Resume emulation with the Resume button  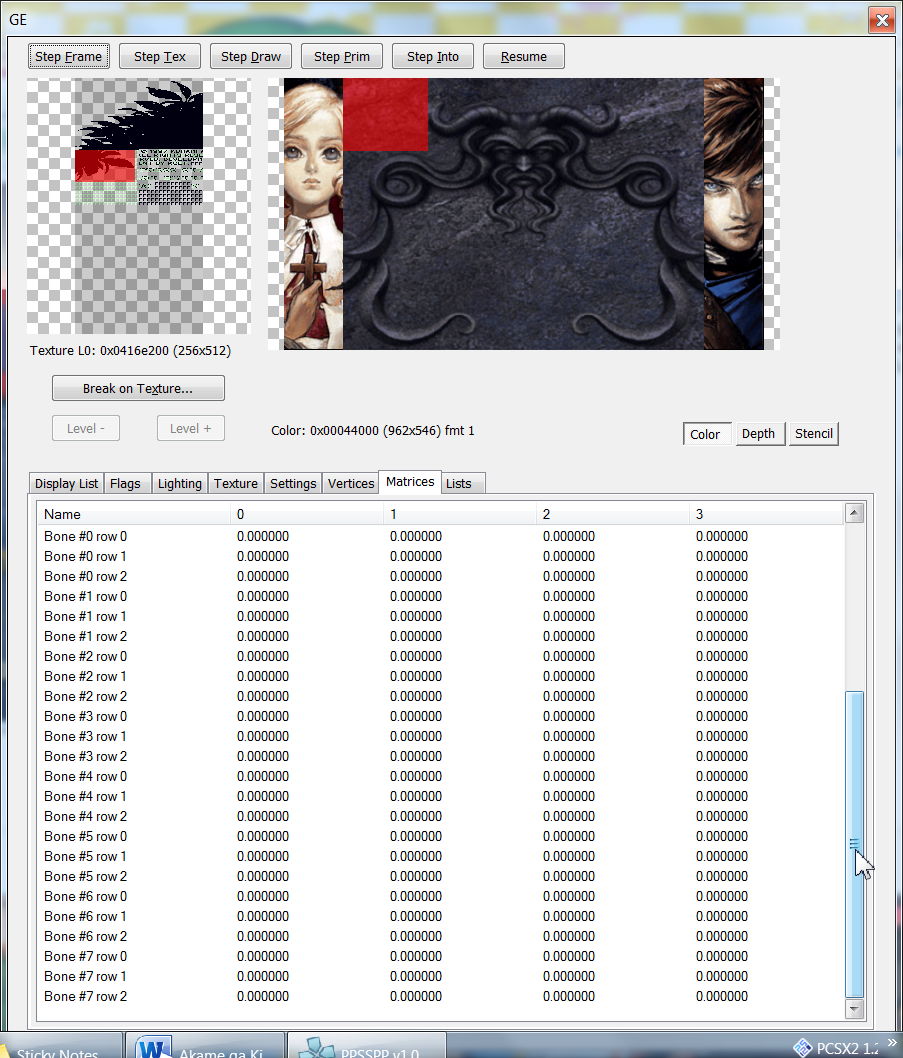point(523,57)
